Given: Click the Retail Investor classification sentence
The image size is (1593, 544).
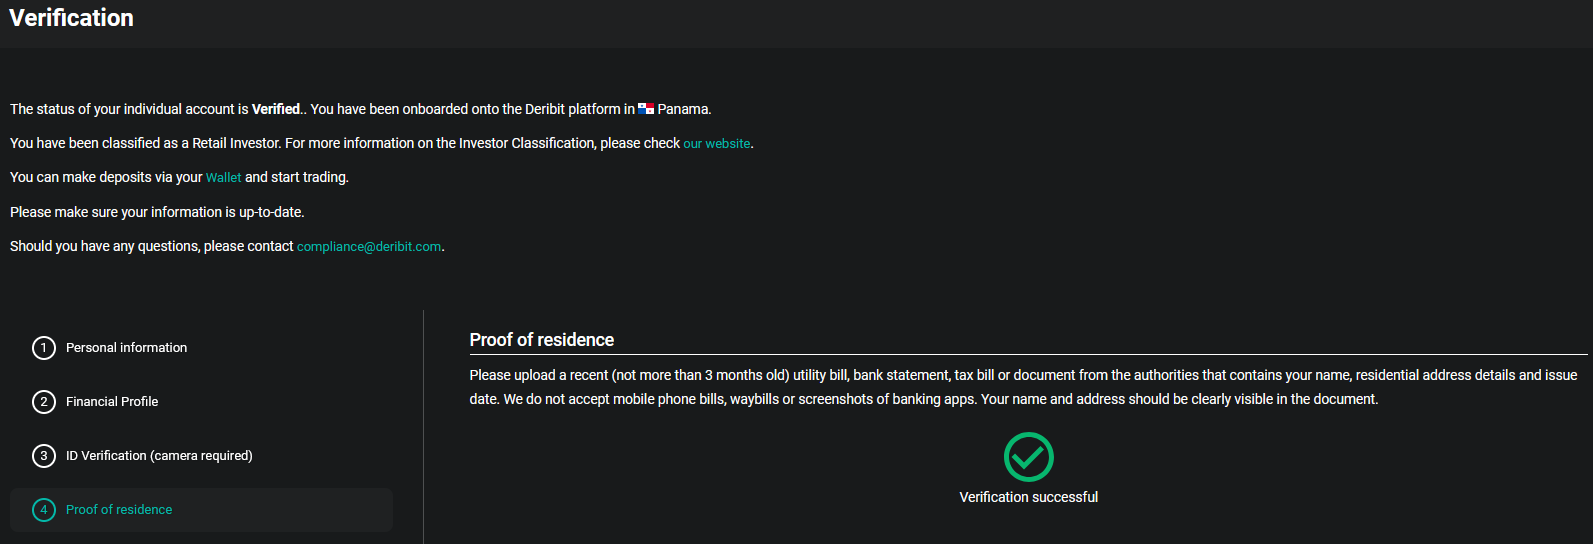Looking at the screenshot, I should pos(382,144).
